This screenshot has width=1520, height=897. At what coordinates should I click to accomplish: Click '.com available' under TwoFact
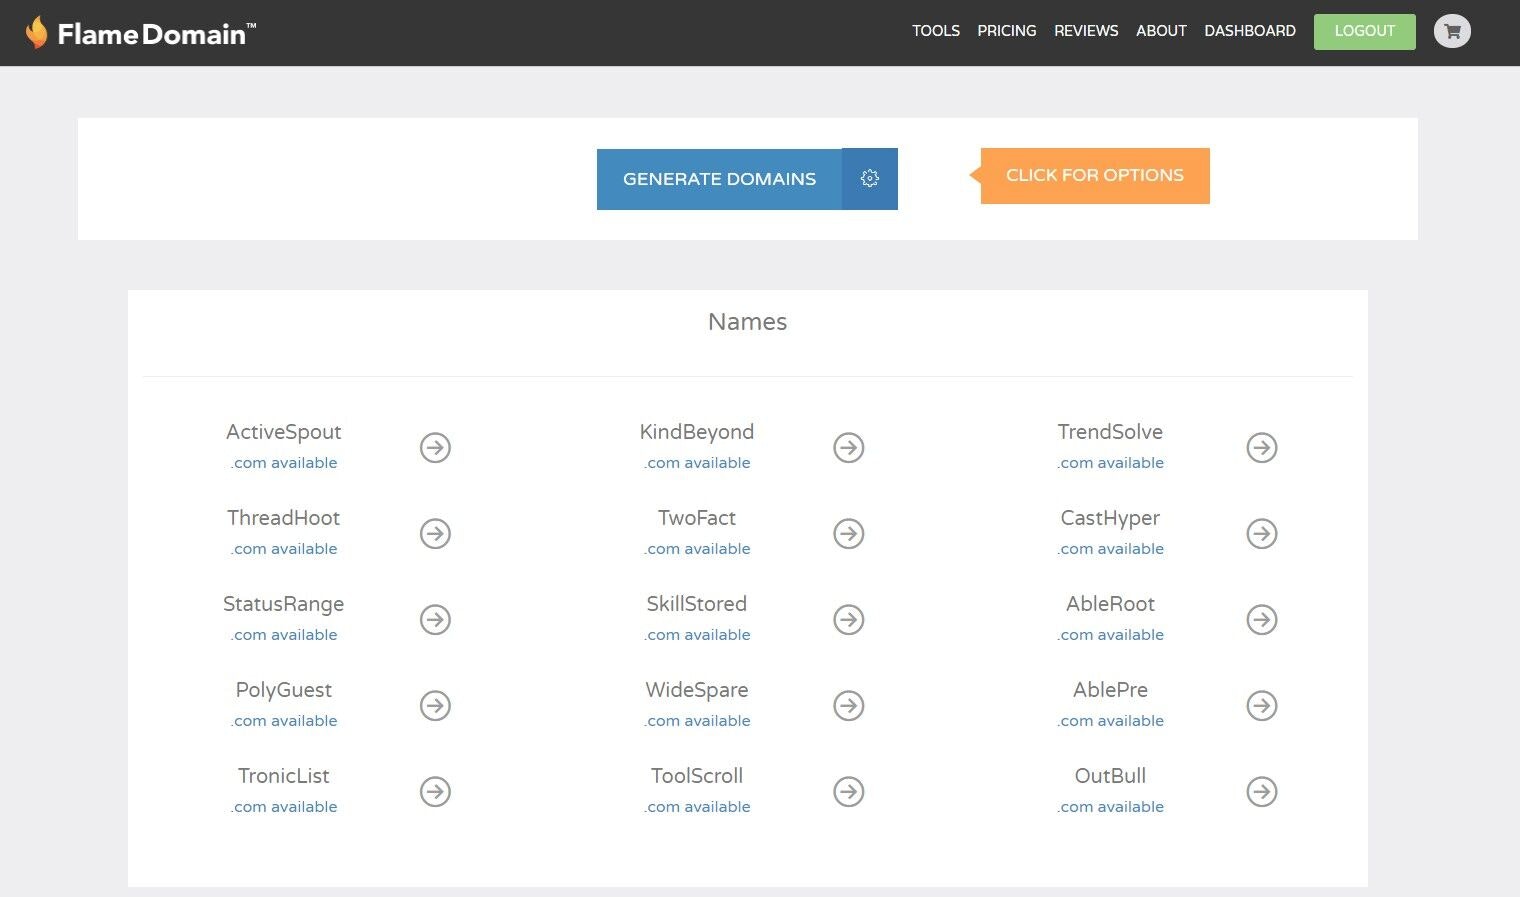tap(697, 549)
